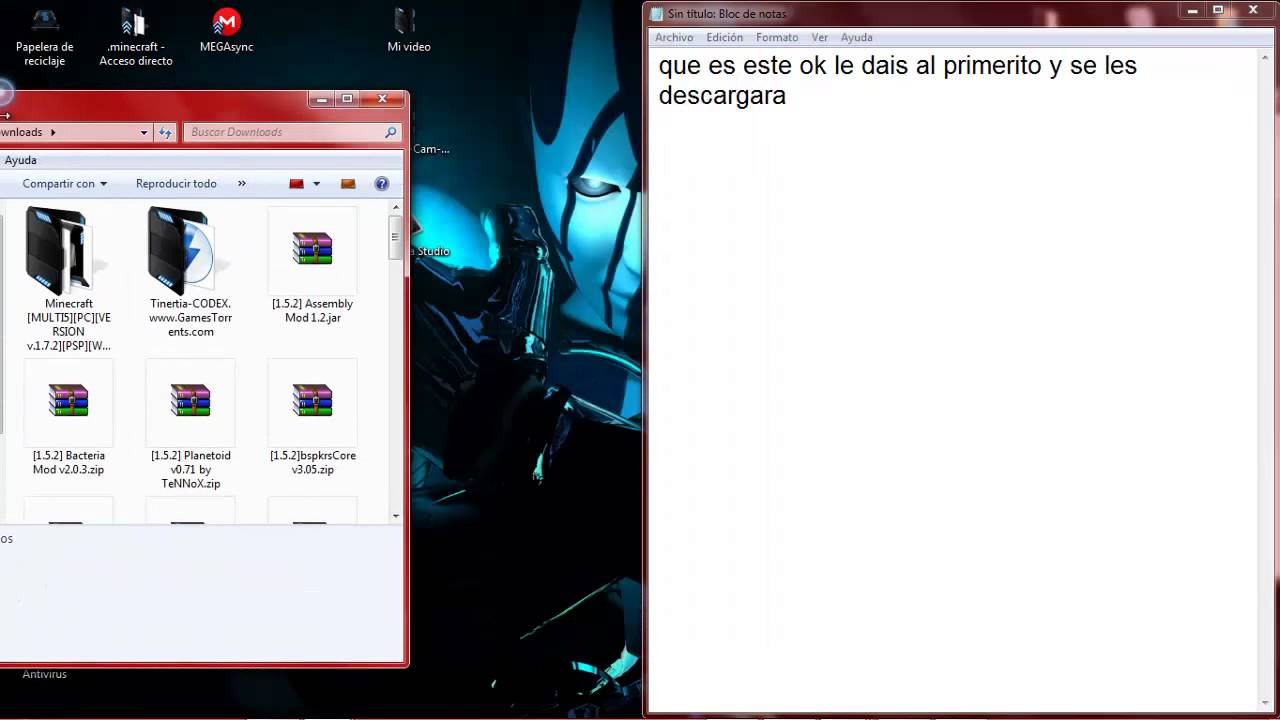Click the search magnifier in Buscar Downloads
This screenshot has height=720, width=1280.
(x=390, y=132)
